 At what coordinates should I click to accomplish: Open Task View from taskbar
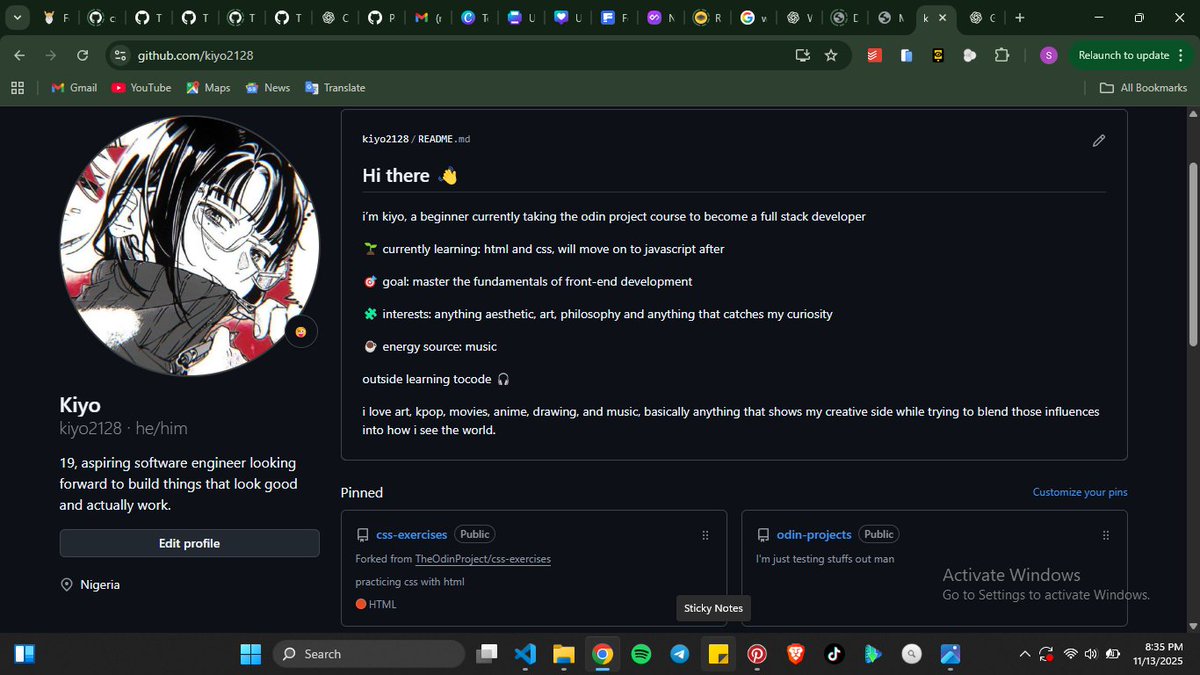(487, 654)
